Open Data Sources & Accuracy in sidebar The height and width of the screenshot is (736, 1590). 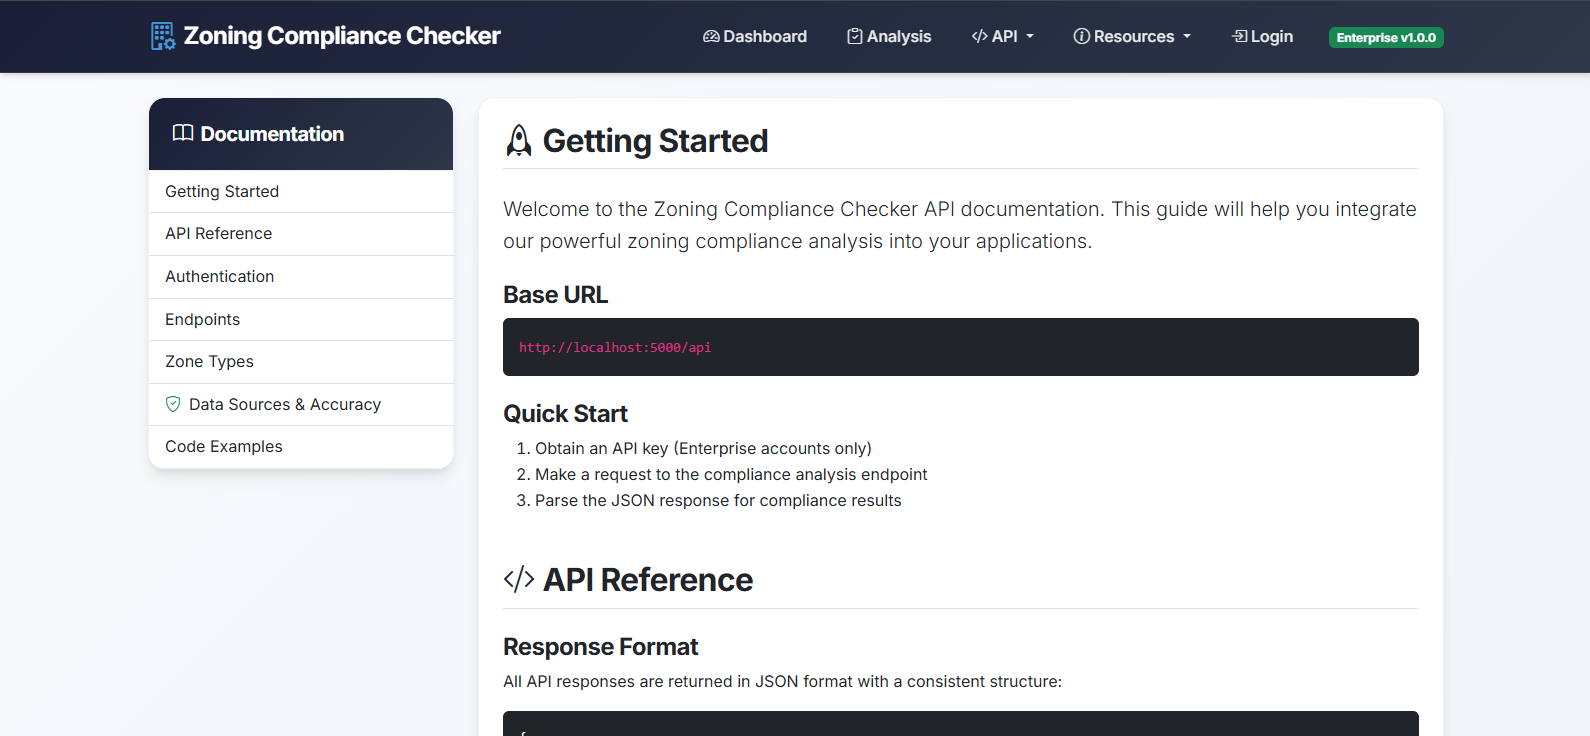tap(301, 405)
